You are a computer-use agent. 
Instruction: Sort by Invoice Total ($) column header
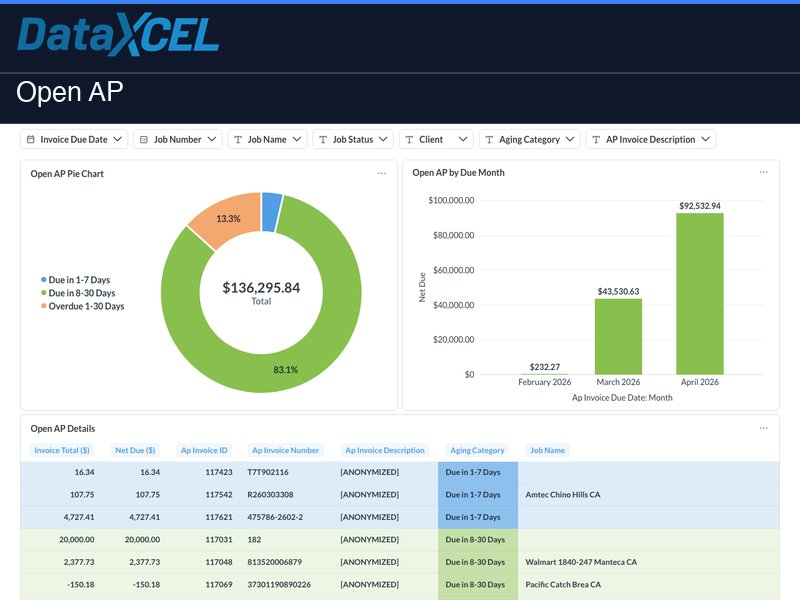[62, 450]
